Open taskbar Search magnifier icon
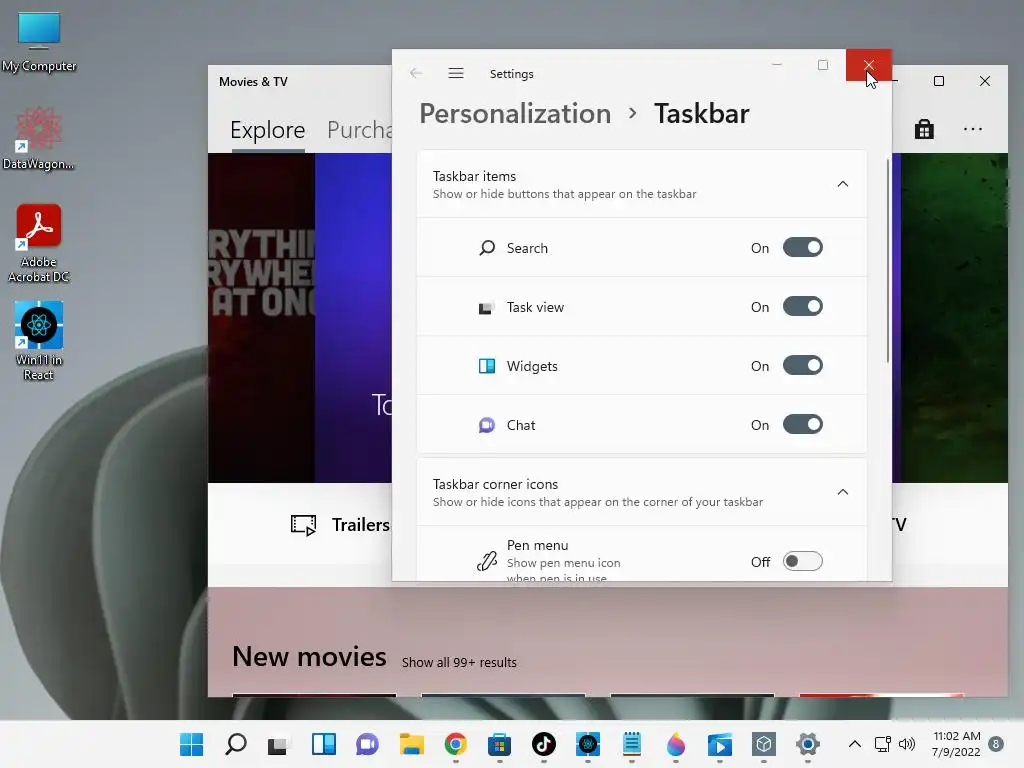Screen dimensions: 1024x768 (x=236, y=744)
